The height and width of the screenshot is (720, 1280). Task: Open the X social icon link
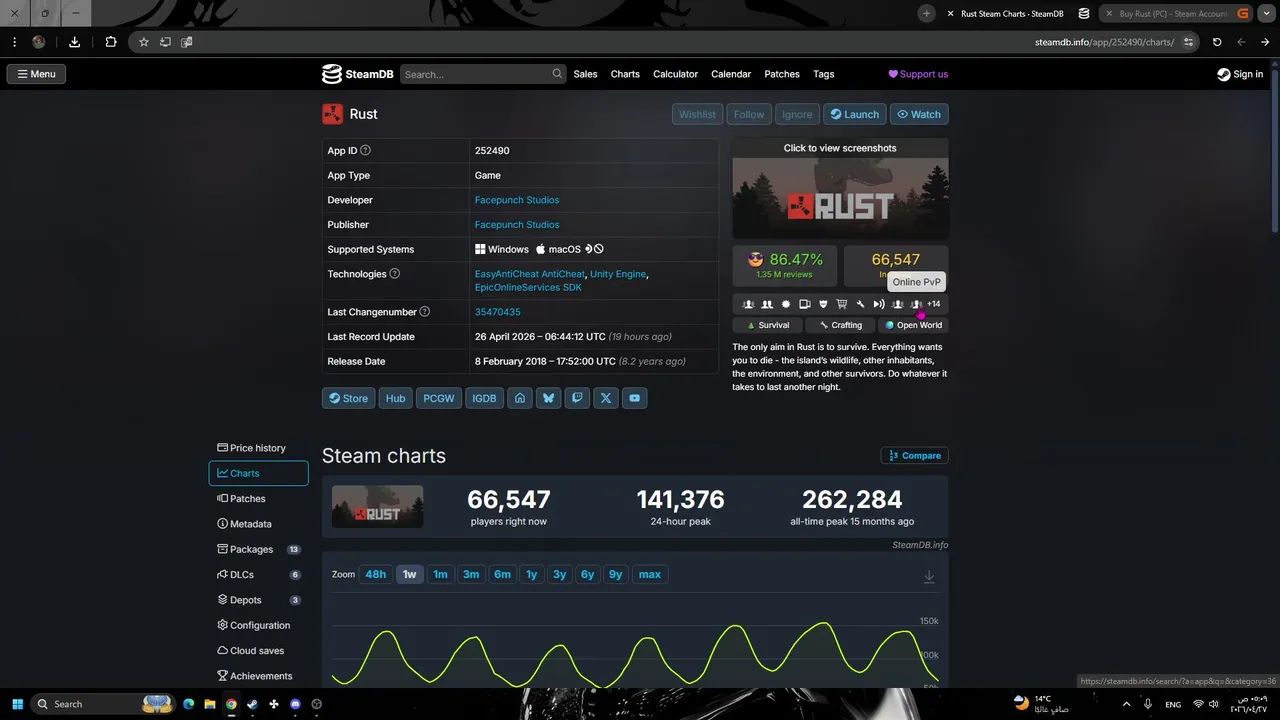(606, 398)
